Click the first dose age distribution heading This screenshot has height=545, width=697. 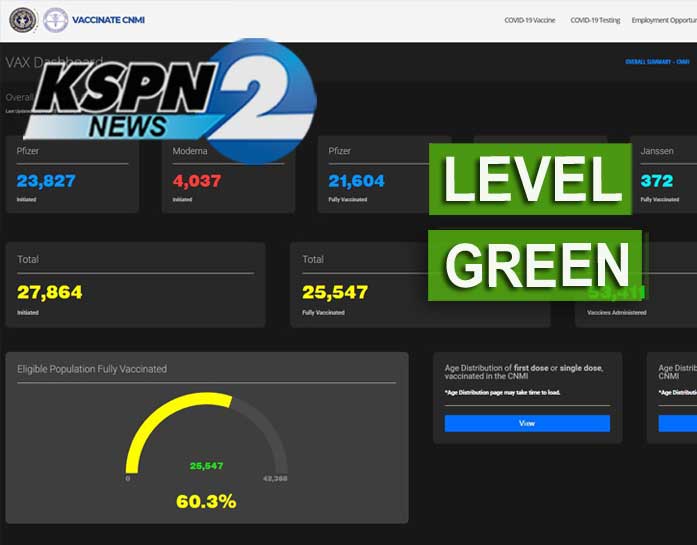click(x=524, y=372)
